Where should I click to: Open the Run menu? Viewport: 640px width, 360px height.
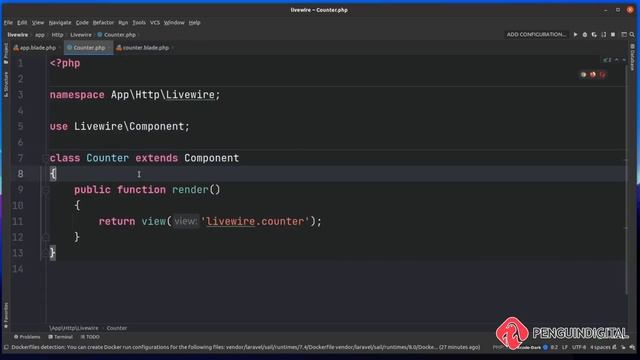tap(123, 22)
